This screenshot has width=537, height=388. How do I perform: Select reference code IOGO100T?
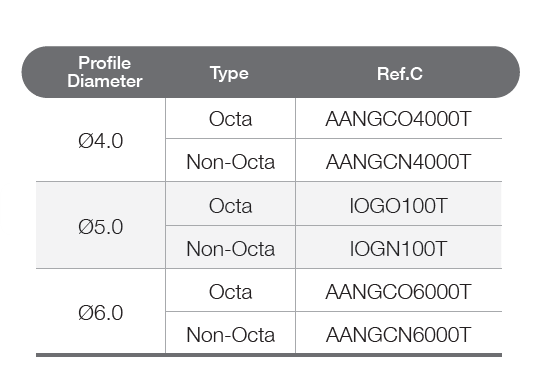tap(398, 206)
